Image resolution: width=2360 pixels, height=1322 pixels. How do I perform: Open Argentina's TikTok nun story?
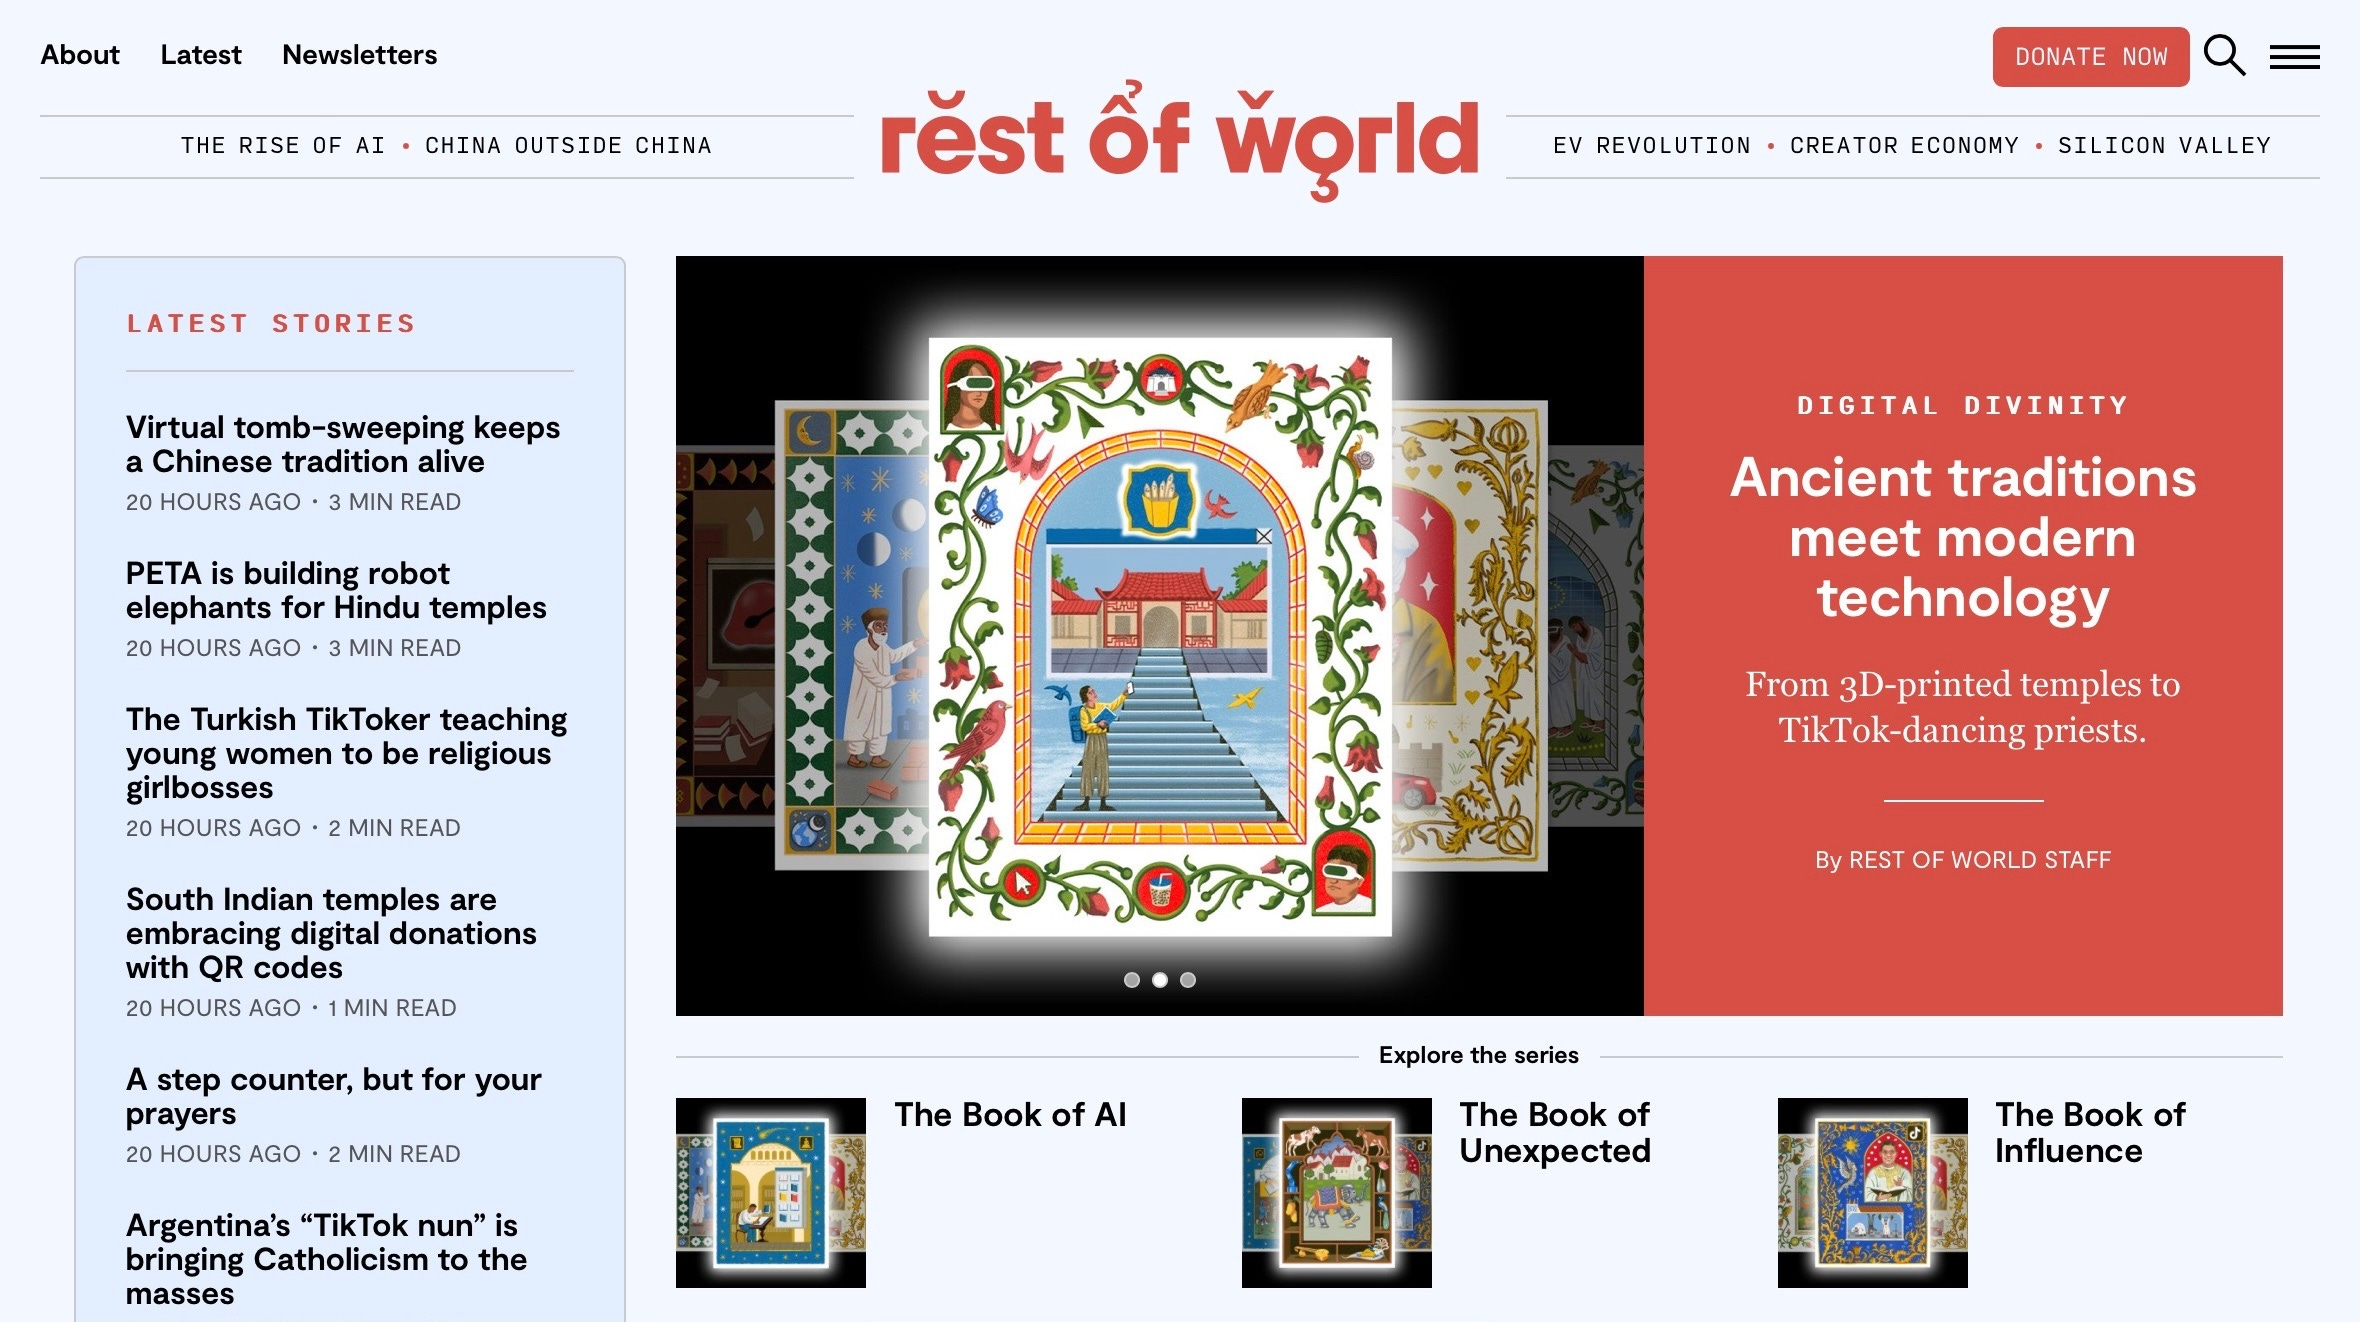326,1259
